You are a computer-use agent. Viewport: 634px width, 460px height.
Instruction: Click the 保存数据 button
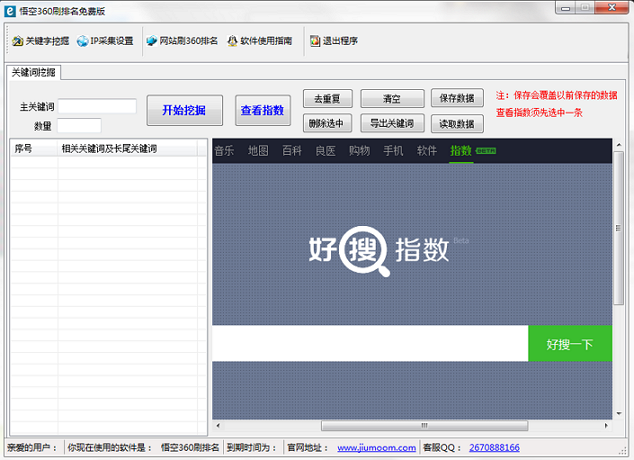tap(457, 98)
